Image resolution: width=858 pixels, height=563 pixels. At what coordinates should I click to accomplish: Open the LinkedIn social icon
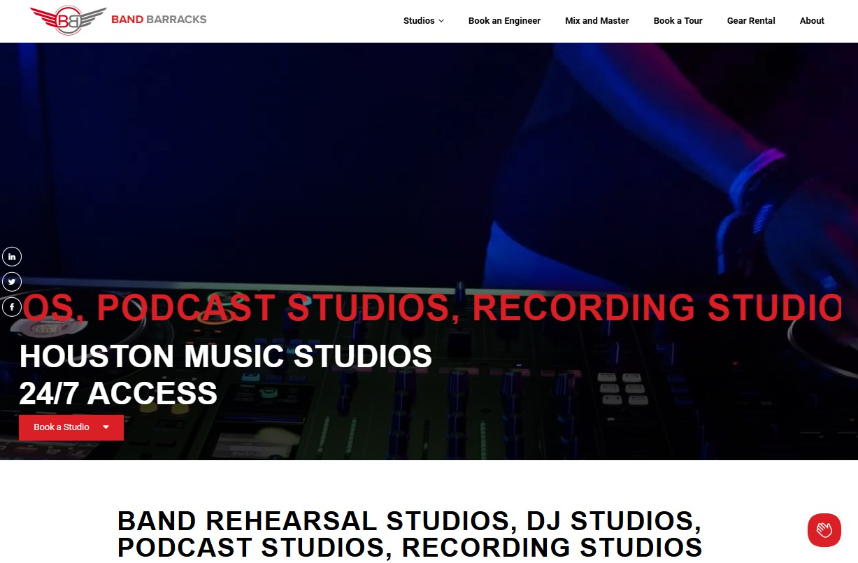11,256
